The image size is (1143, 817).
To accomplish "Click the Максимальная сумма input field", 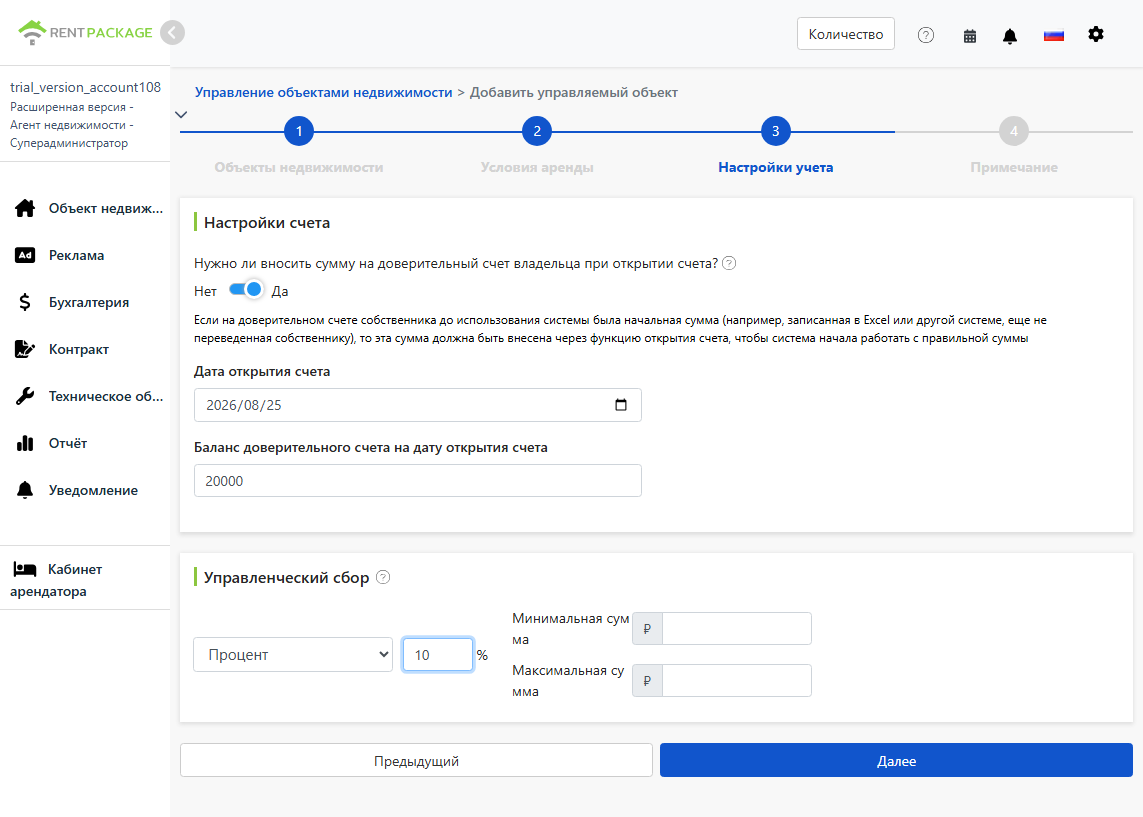I will 736,681.
